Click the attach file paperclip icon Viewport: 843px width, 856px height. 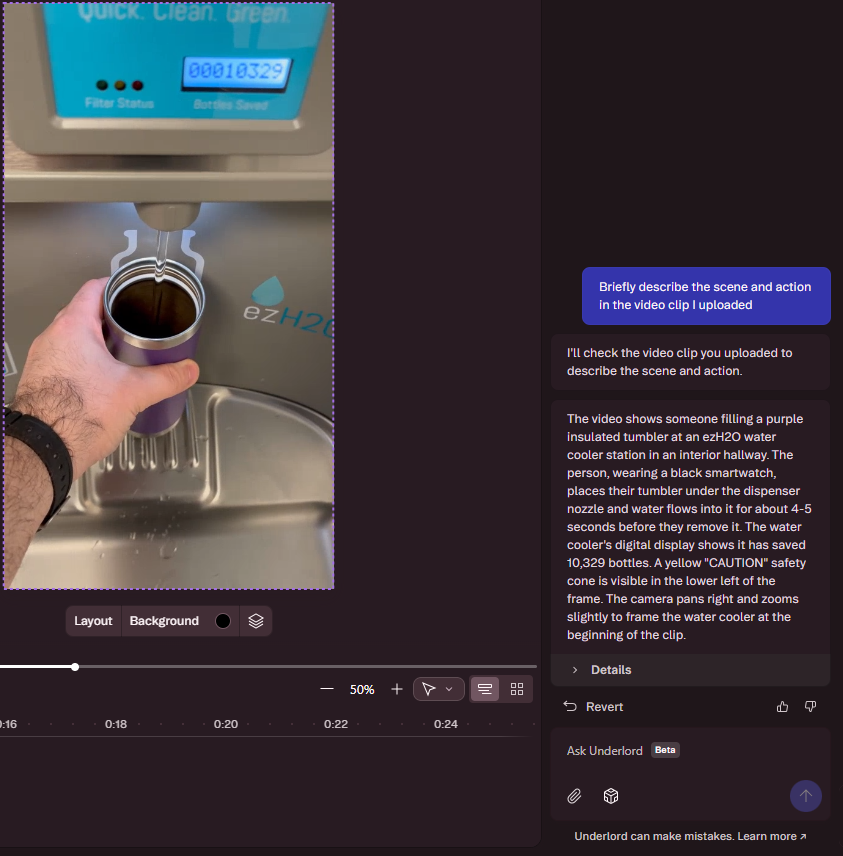[574, 796]
